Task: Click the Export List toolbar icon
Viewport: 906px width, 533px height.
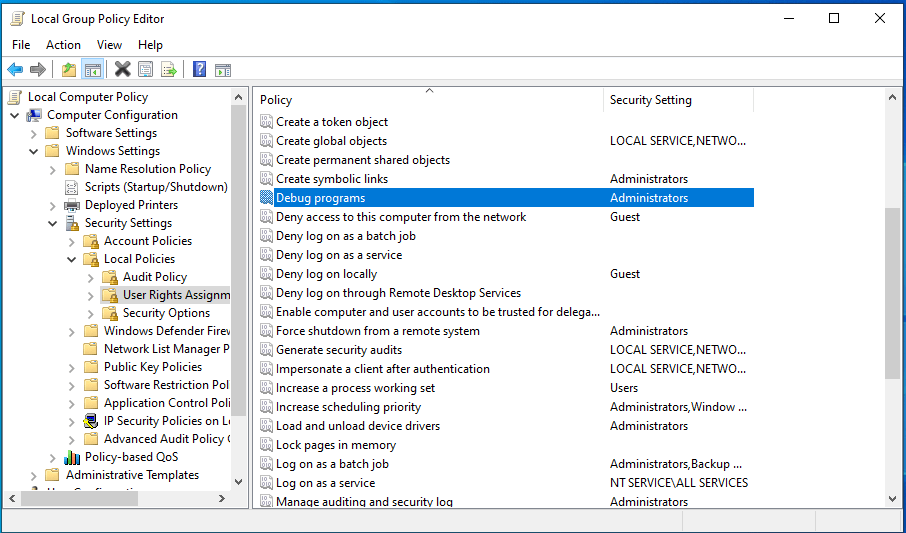Action: (x=169, y=69)
